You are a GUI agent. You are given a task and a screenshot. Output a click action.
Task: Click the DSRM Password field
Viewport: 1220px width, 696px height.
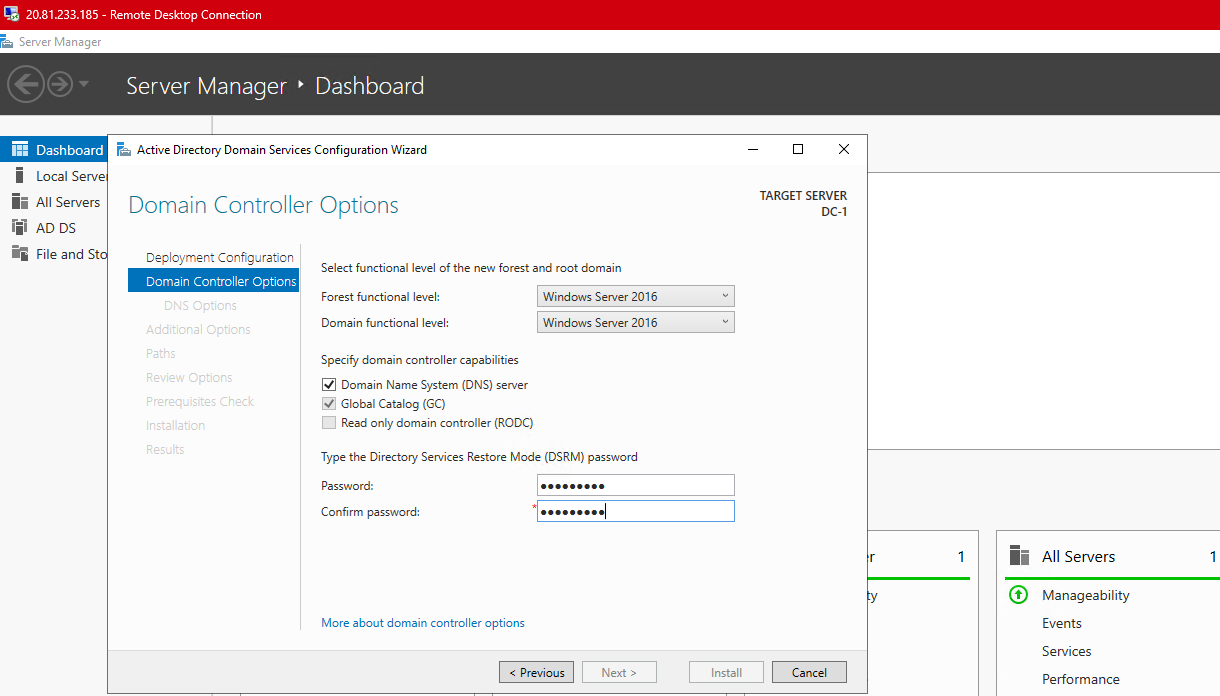coord(636,485)
